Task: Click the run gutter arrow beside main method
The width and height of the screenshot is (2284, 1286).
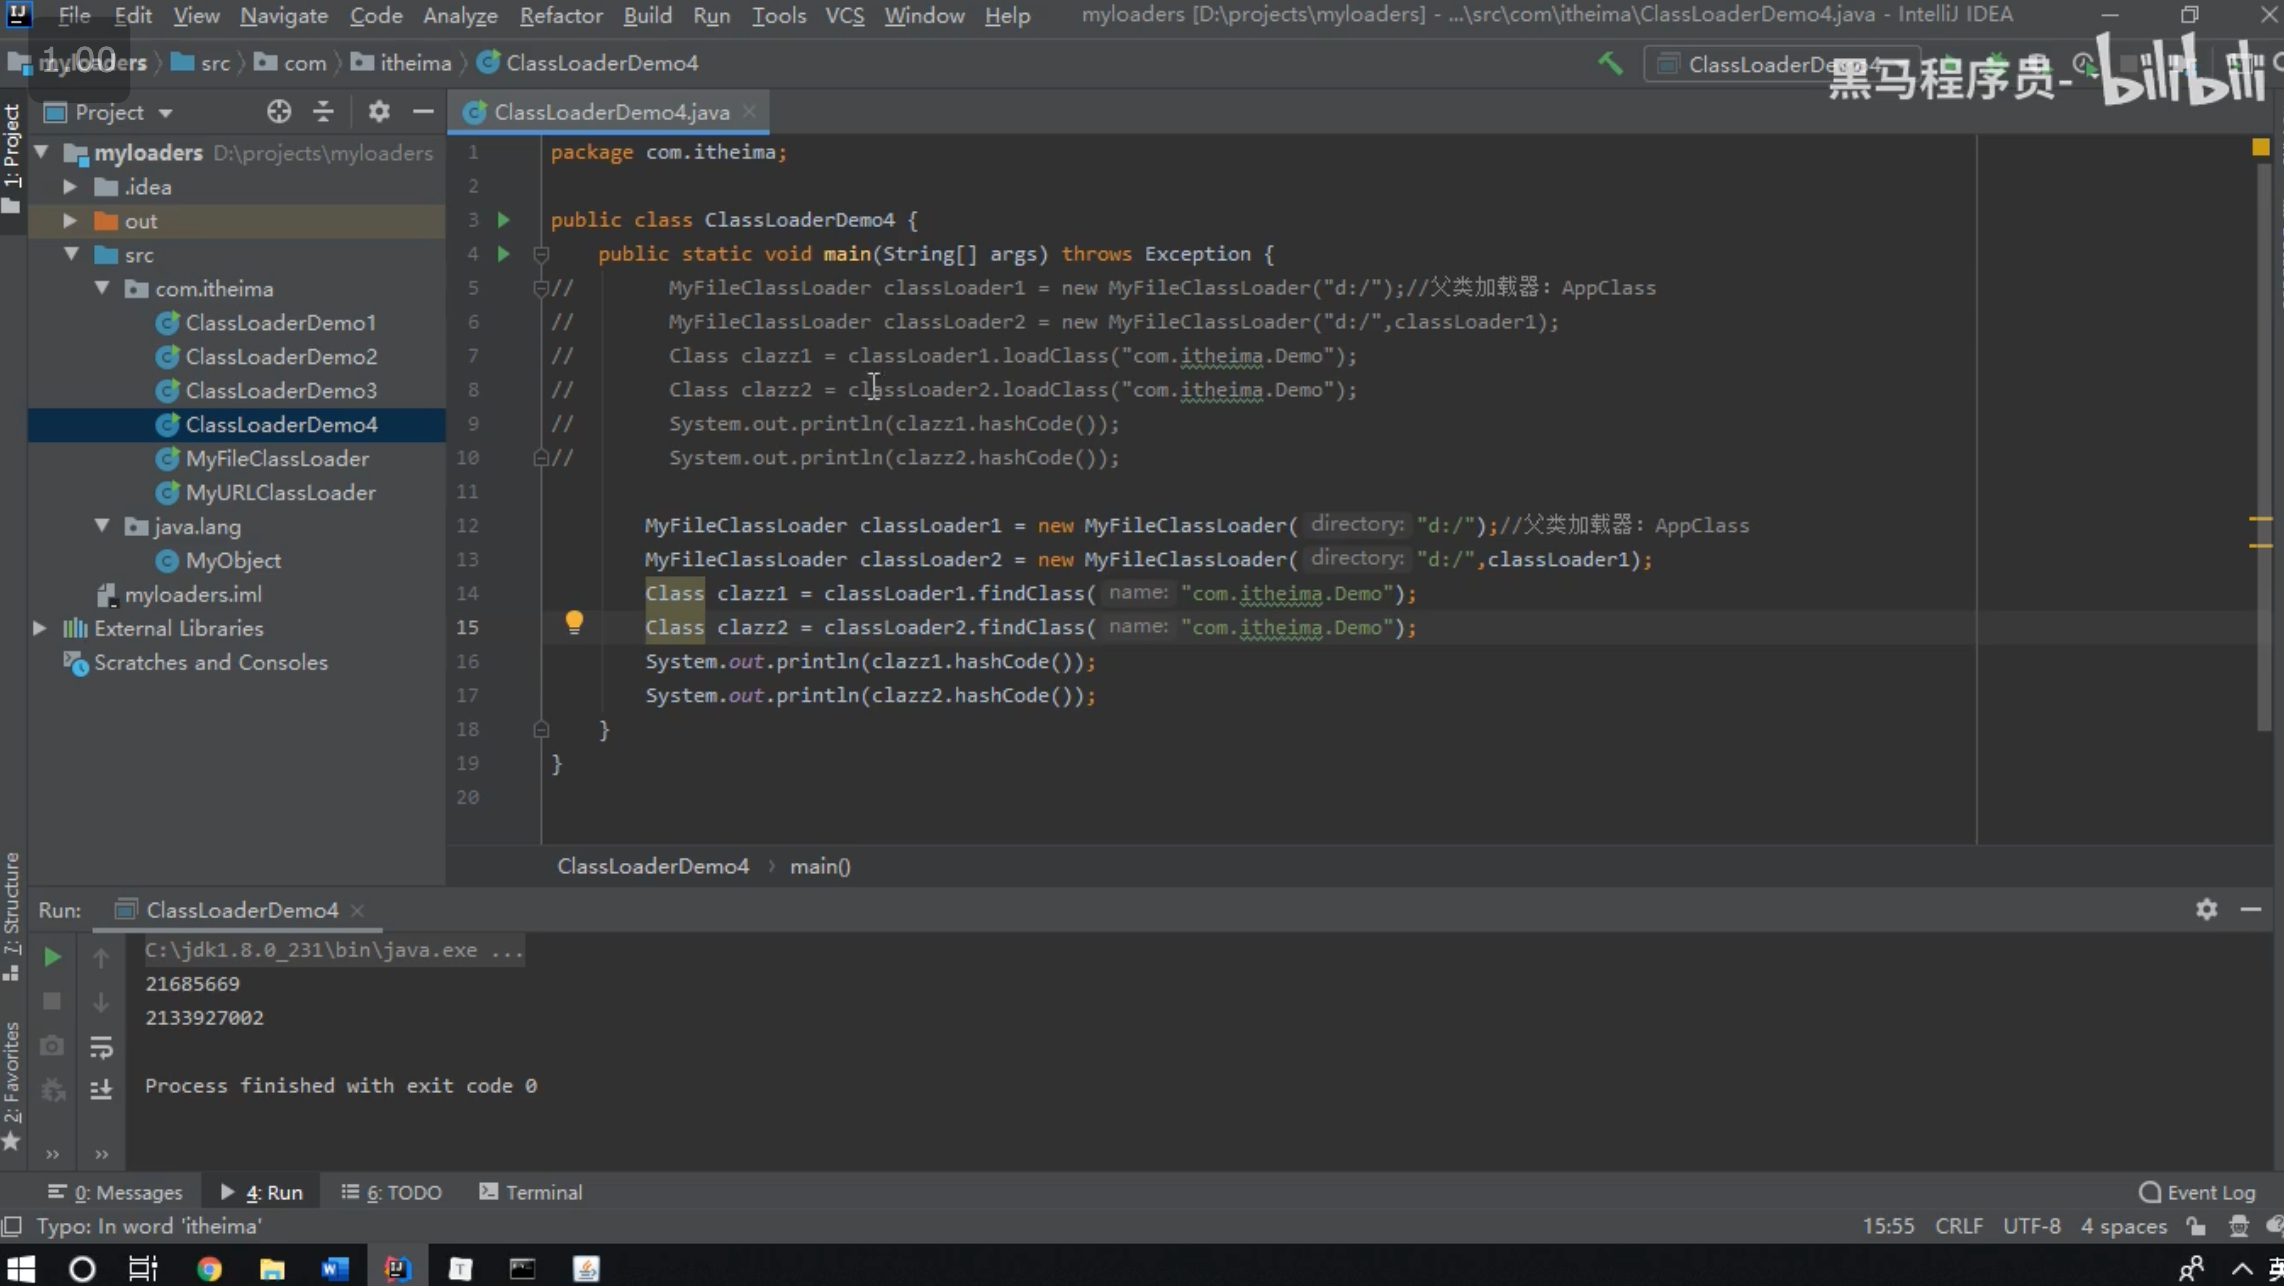Action: (x=504, y=254)
